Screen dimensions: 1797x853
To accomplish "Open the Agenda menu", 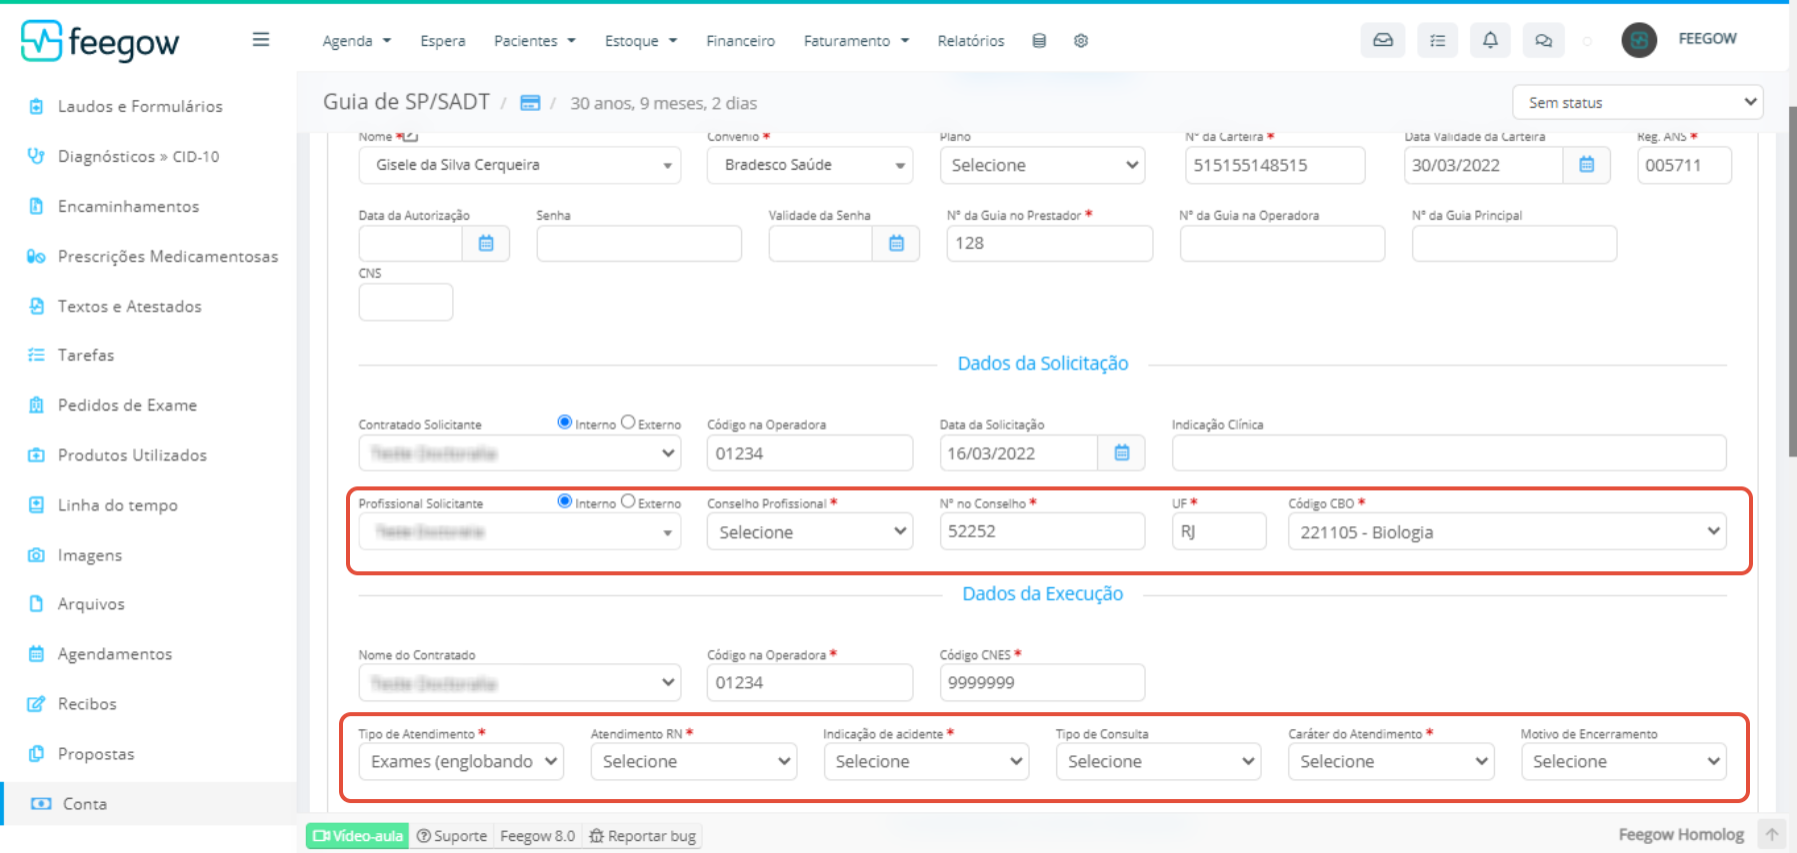I will (356, 41).
